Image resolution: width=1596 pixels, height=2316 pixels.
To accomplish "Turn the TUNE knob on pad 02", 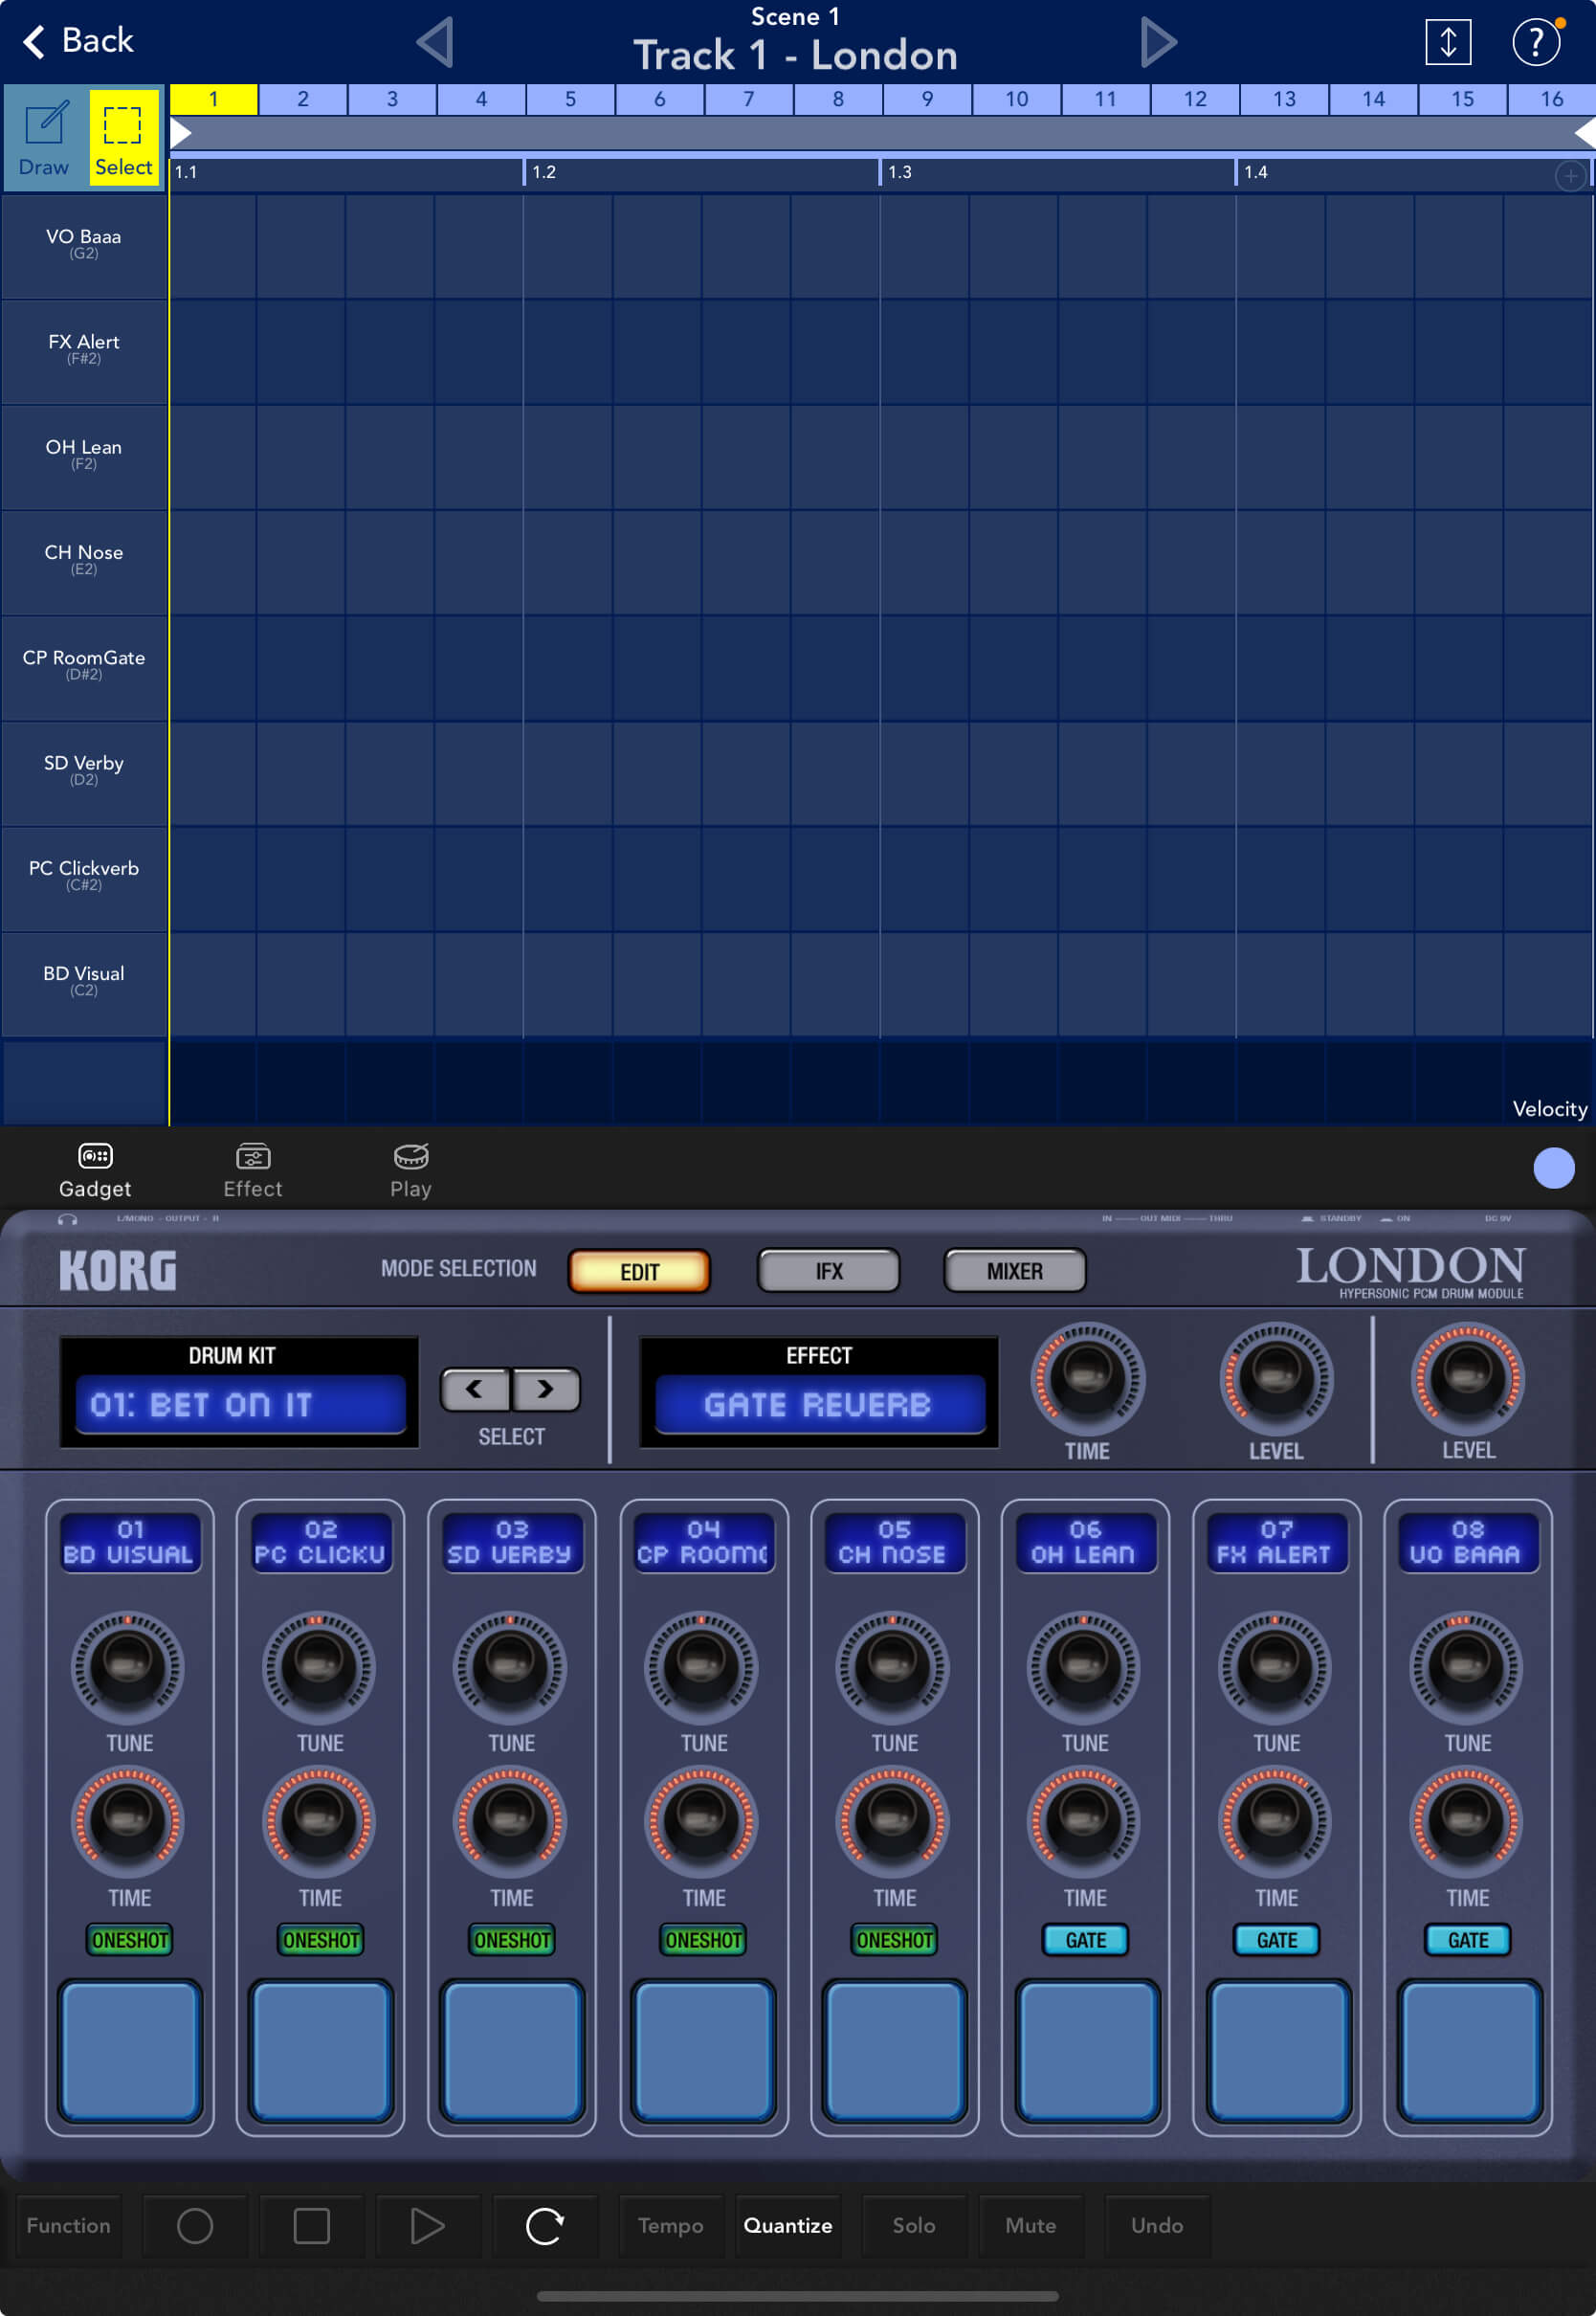I will pyautogui.click(x=319, y=1667).
